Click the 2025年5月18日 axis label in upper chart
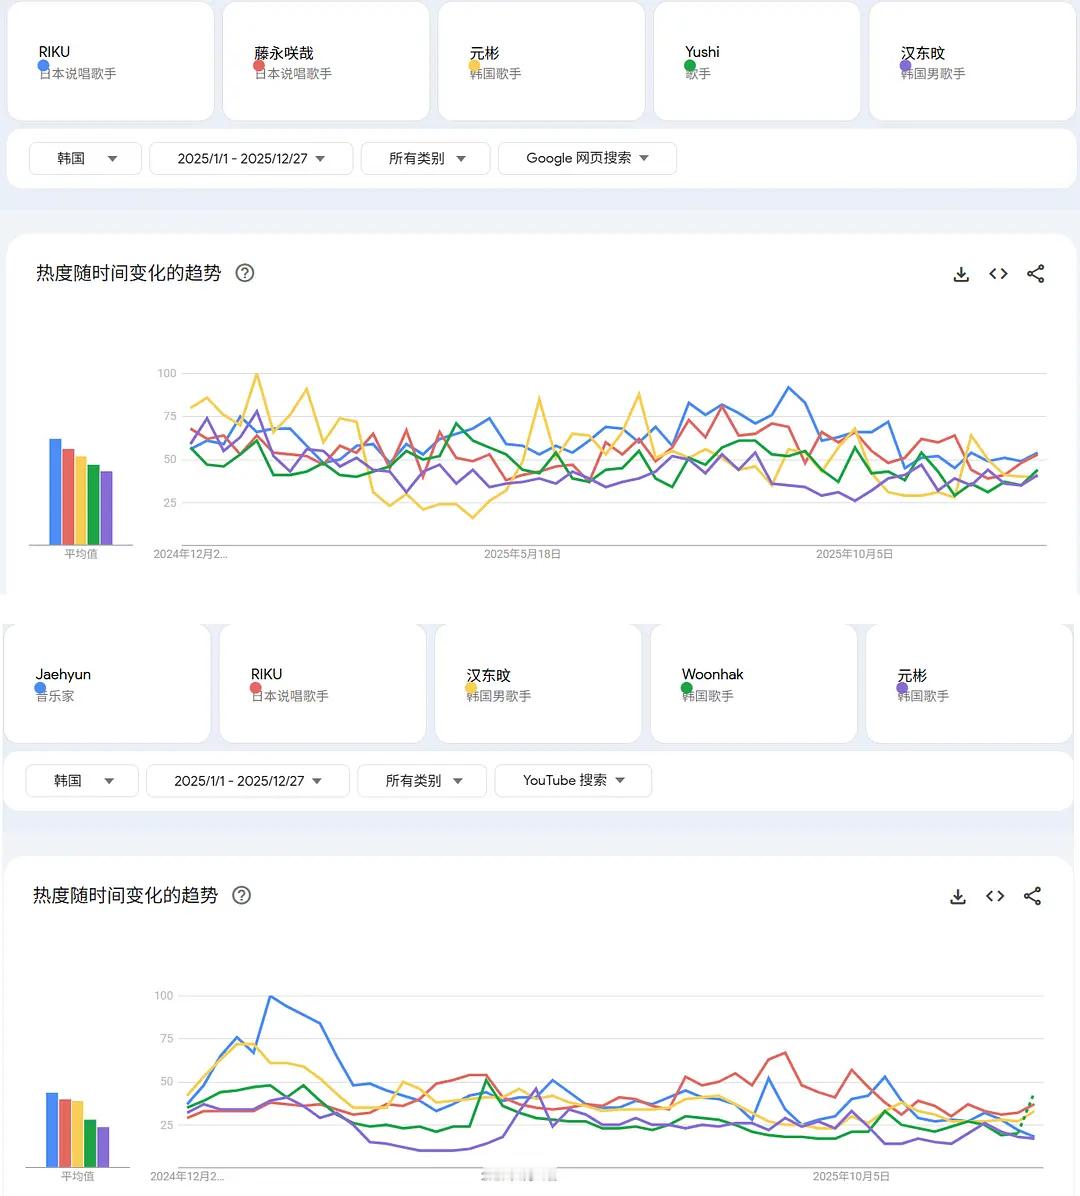 [x=522, y=555]
